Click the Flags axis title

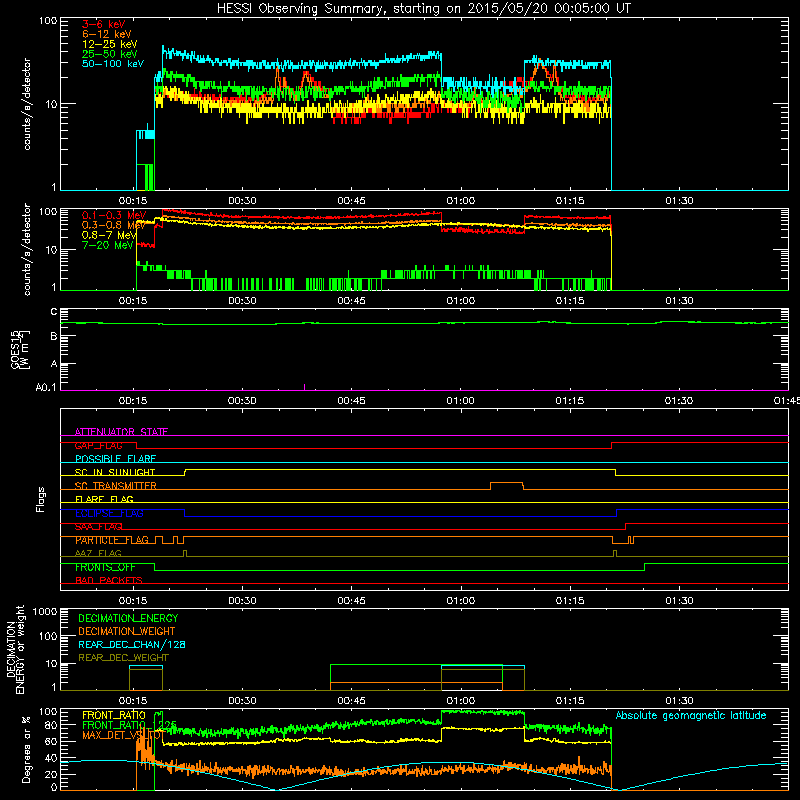click(x=41, y=499)
